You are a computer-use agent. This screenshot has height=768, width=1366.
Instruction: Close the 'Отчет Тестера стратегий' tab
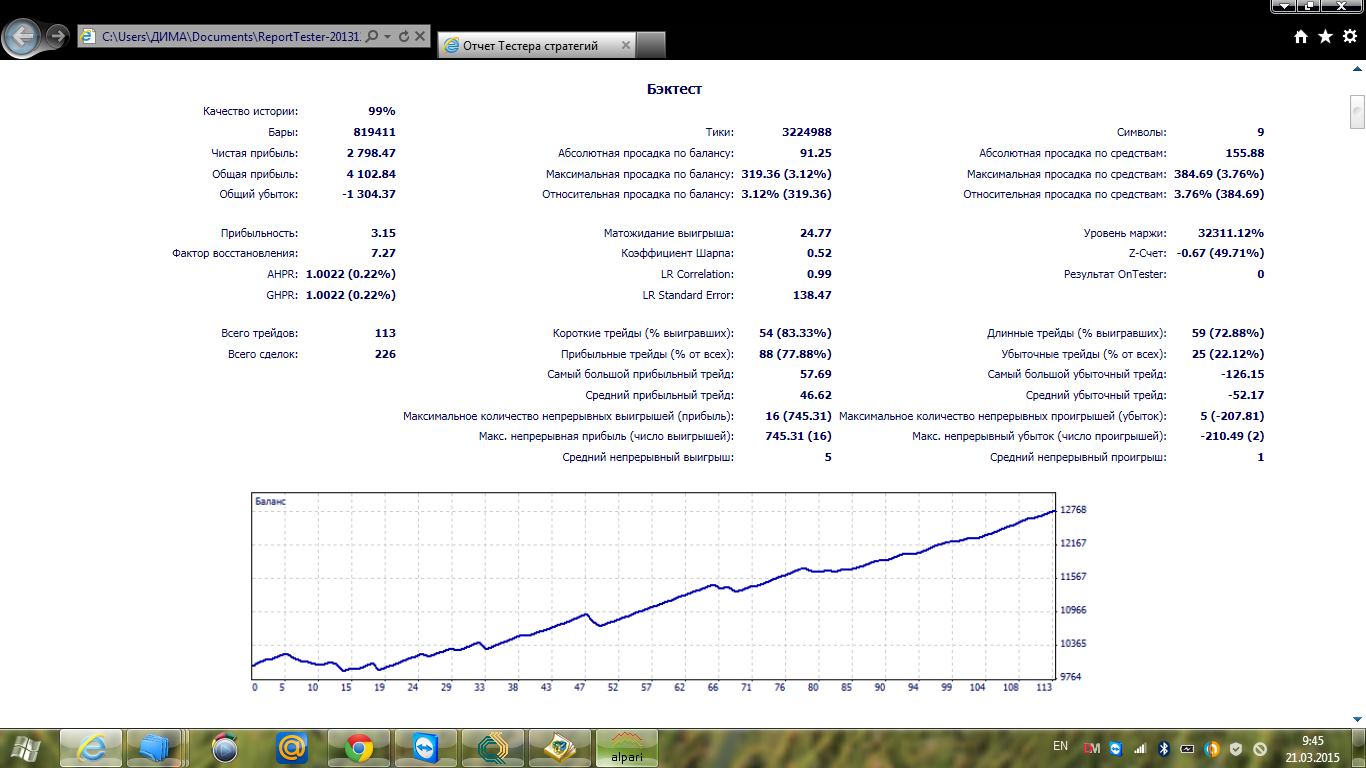pyautogui.click(x=625, y=45)
